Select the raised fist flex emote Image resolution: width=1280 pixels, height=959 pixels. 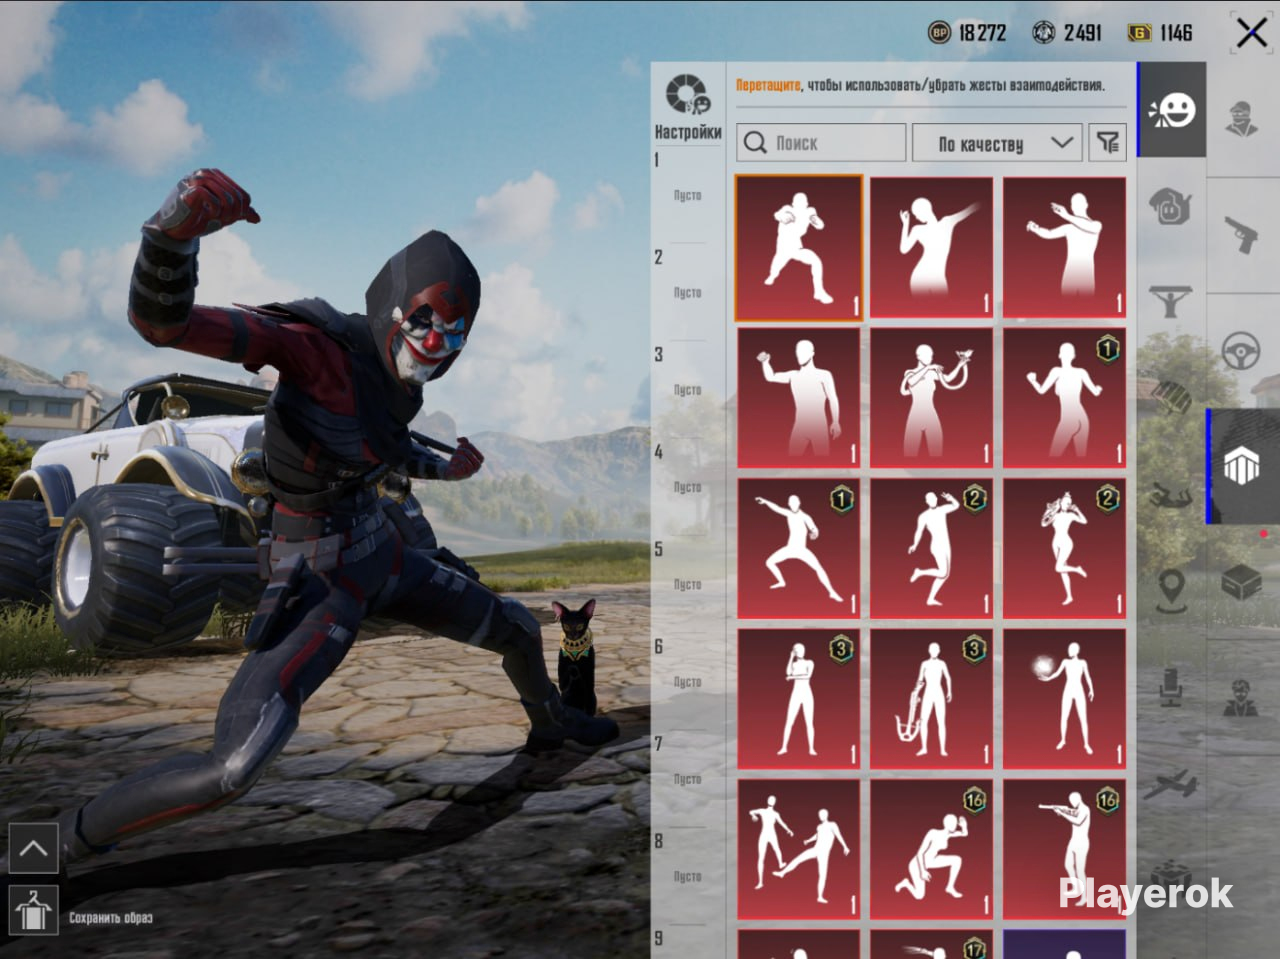798,398
